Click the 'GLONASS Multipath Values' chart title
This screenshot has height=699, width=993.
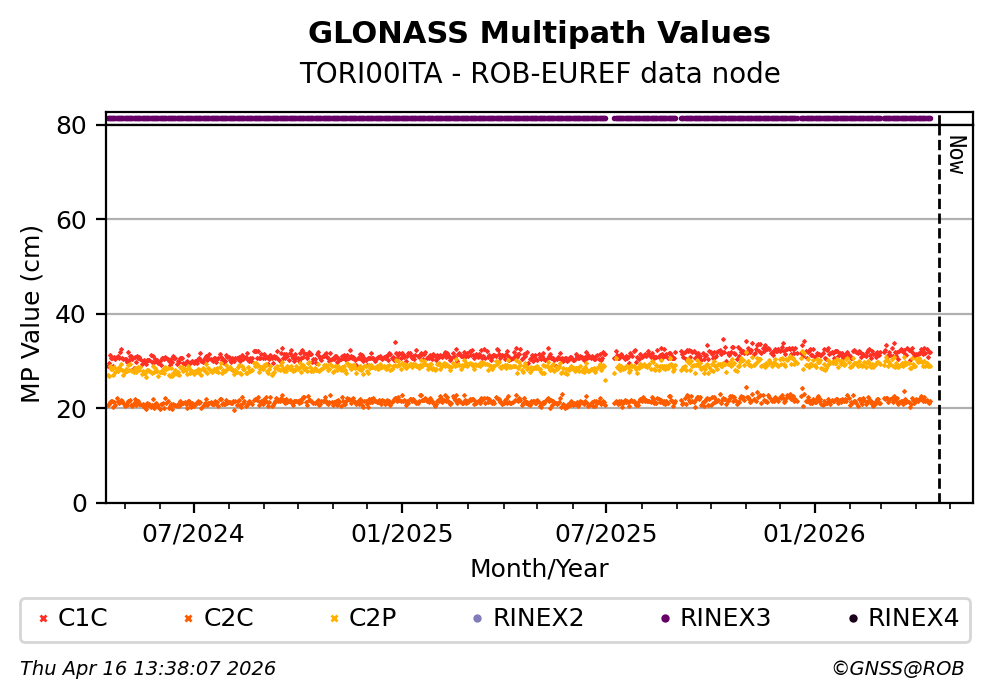[539, 34]
